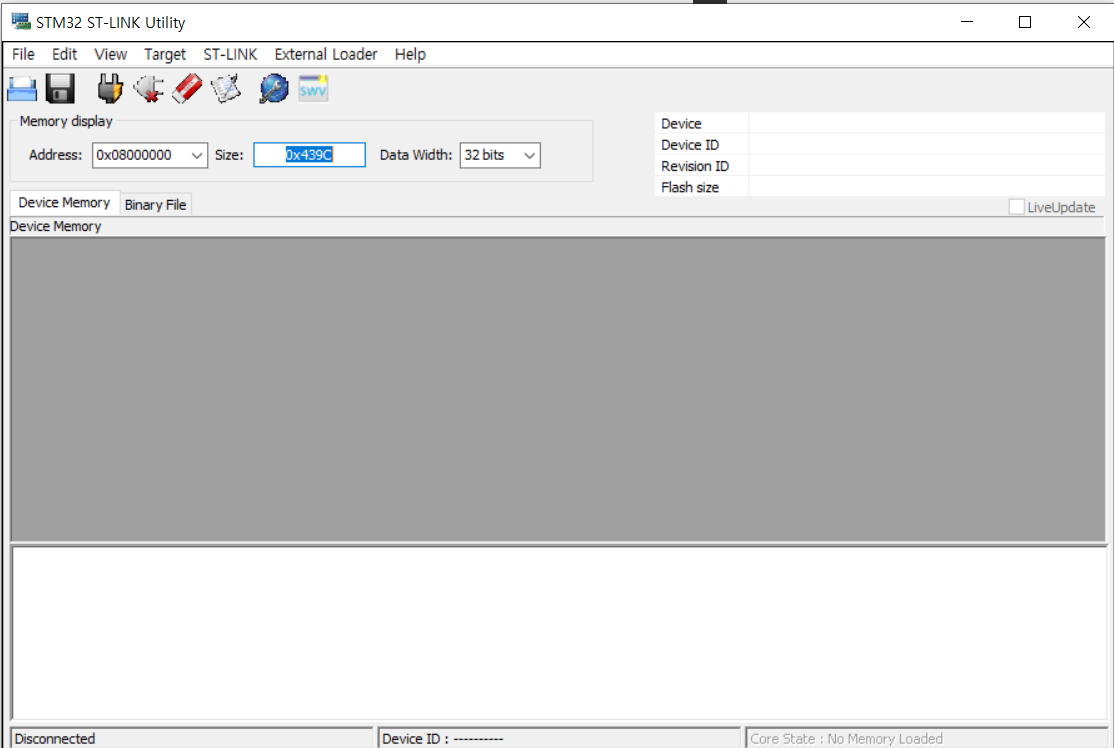
Task: Click the Device Memory grid area
Action: click(558, 389)
